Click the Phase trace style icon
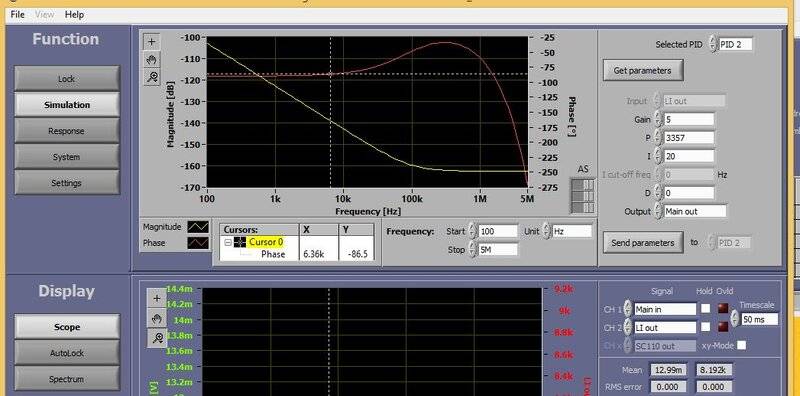Image resolution: width=800 pixels, height=396 pixels. click(x=198, y=243)
